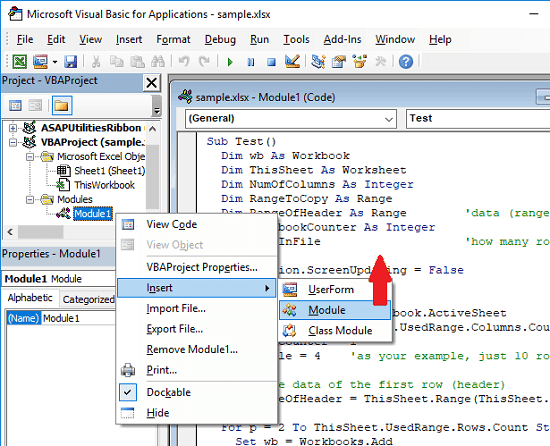Switch to Categorized properties tab
The height and width of the screenshot is (446, 550).
coord(88,299)
